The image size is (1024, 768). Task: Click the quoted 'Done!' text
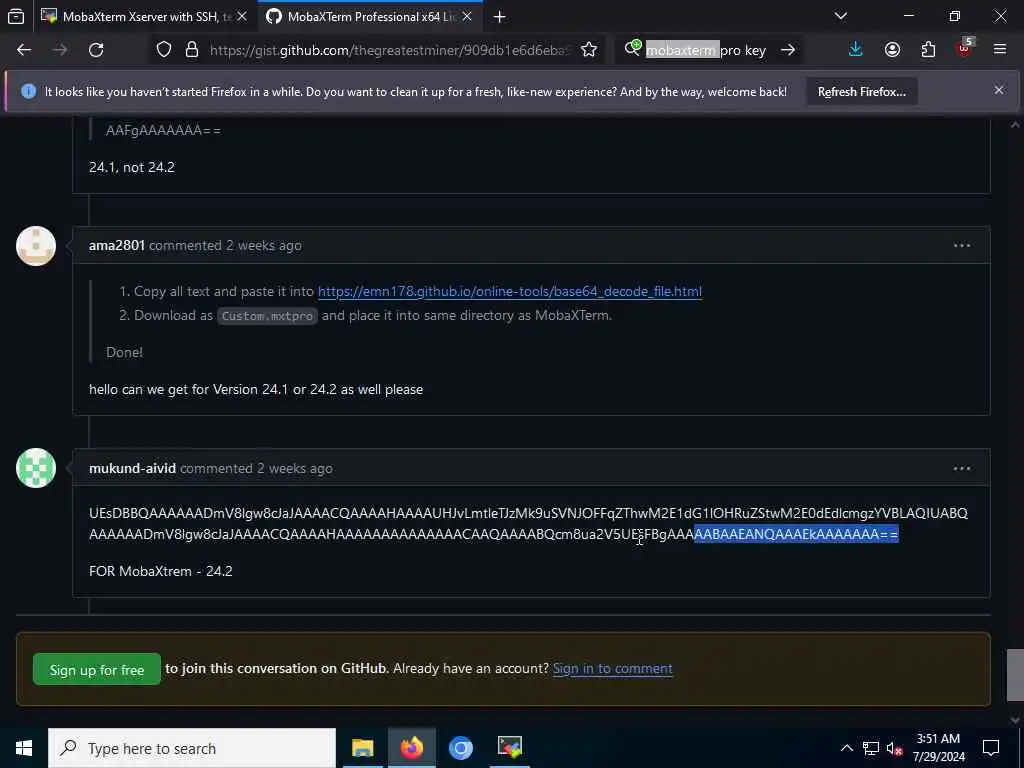point(124,353)
